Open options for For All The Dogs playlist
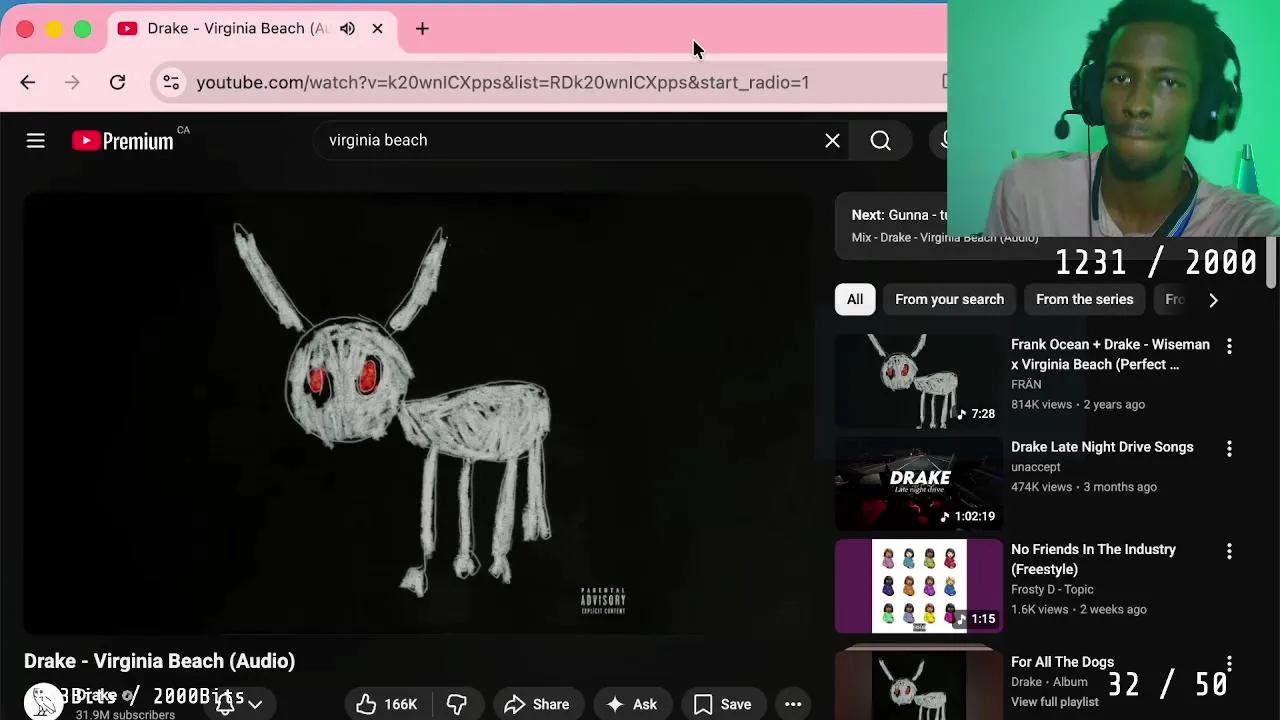1280x720 pixels. click(x=1229, y=664)
